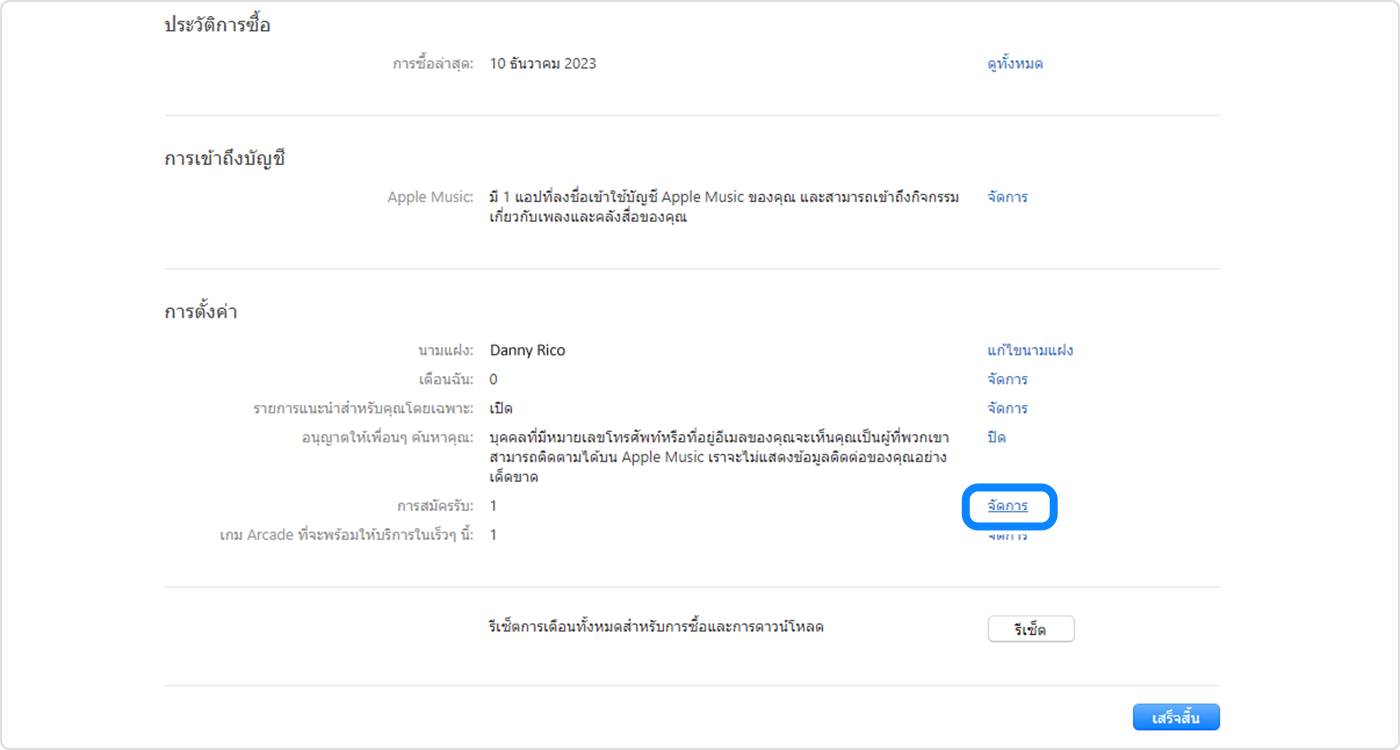Viewport: 1400px width, 750px height.
Task: Click the การตั้งค่า section heading
Action: tap(200, 312)
